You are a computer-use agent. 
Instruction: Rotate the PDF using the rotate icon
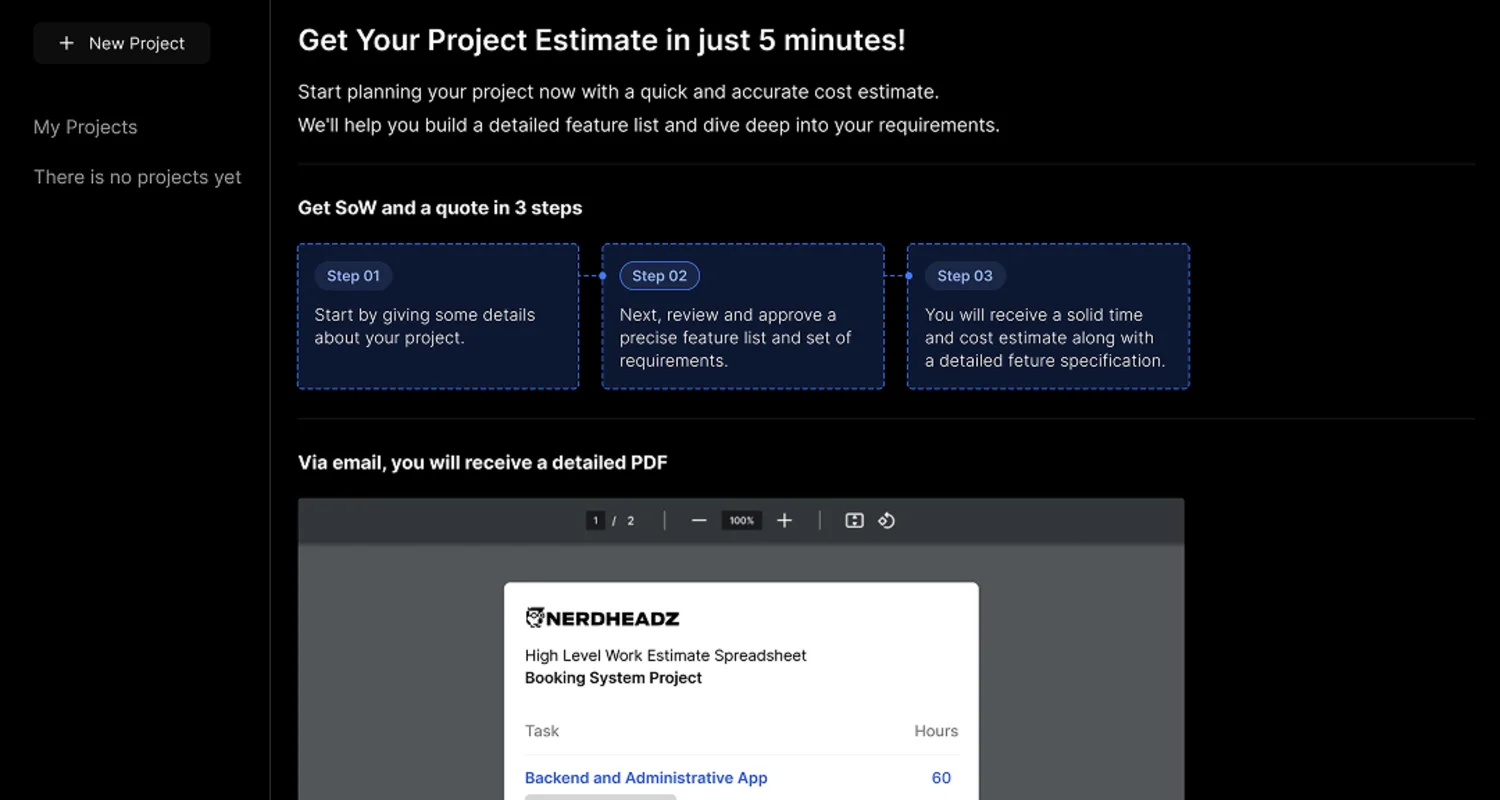tap(886, 520)
